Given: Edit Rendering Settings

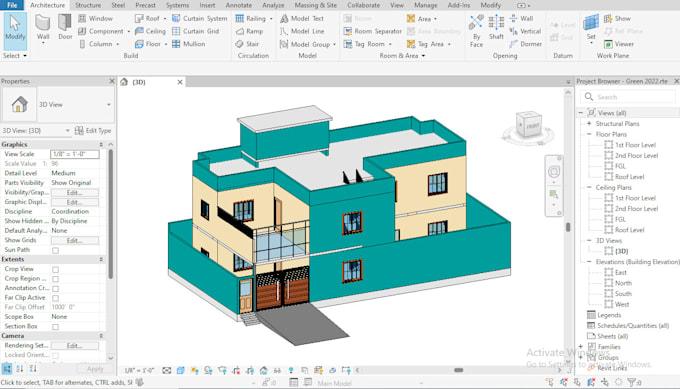Looking at the screenshot, I should coord(75,346).
